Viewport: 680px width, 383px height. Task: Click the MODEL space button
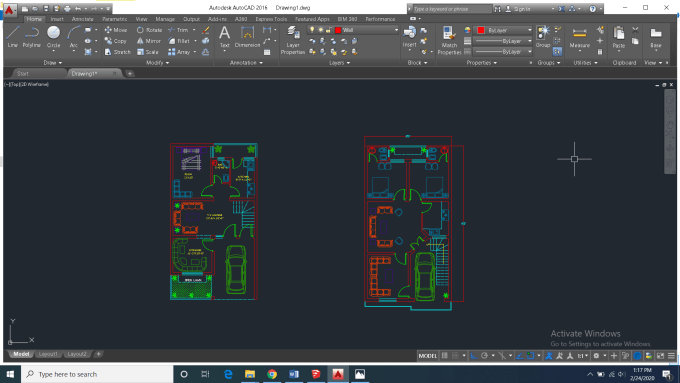(427, 356)
